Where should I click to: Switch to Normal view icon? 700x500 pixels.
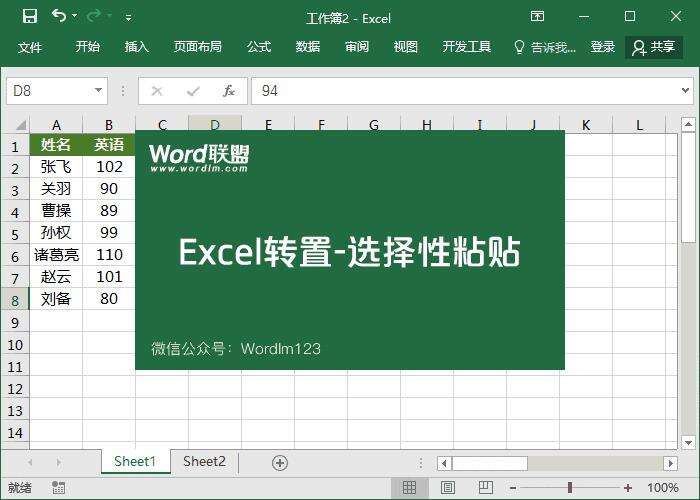pyautogui.click(x=409, y=487)
